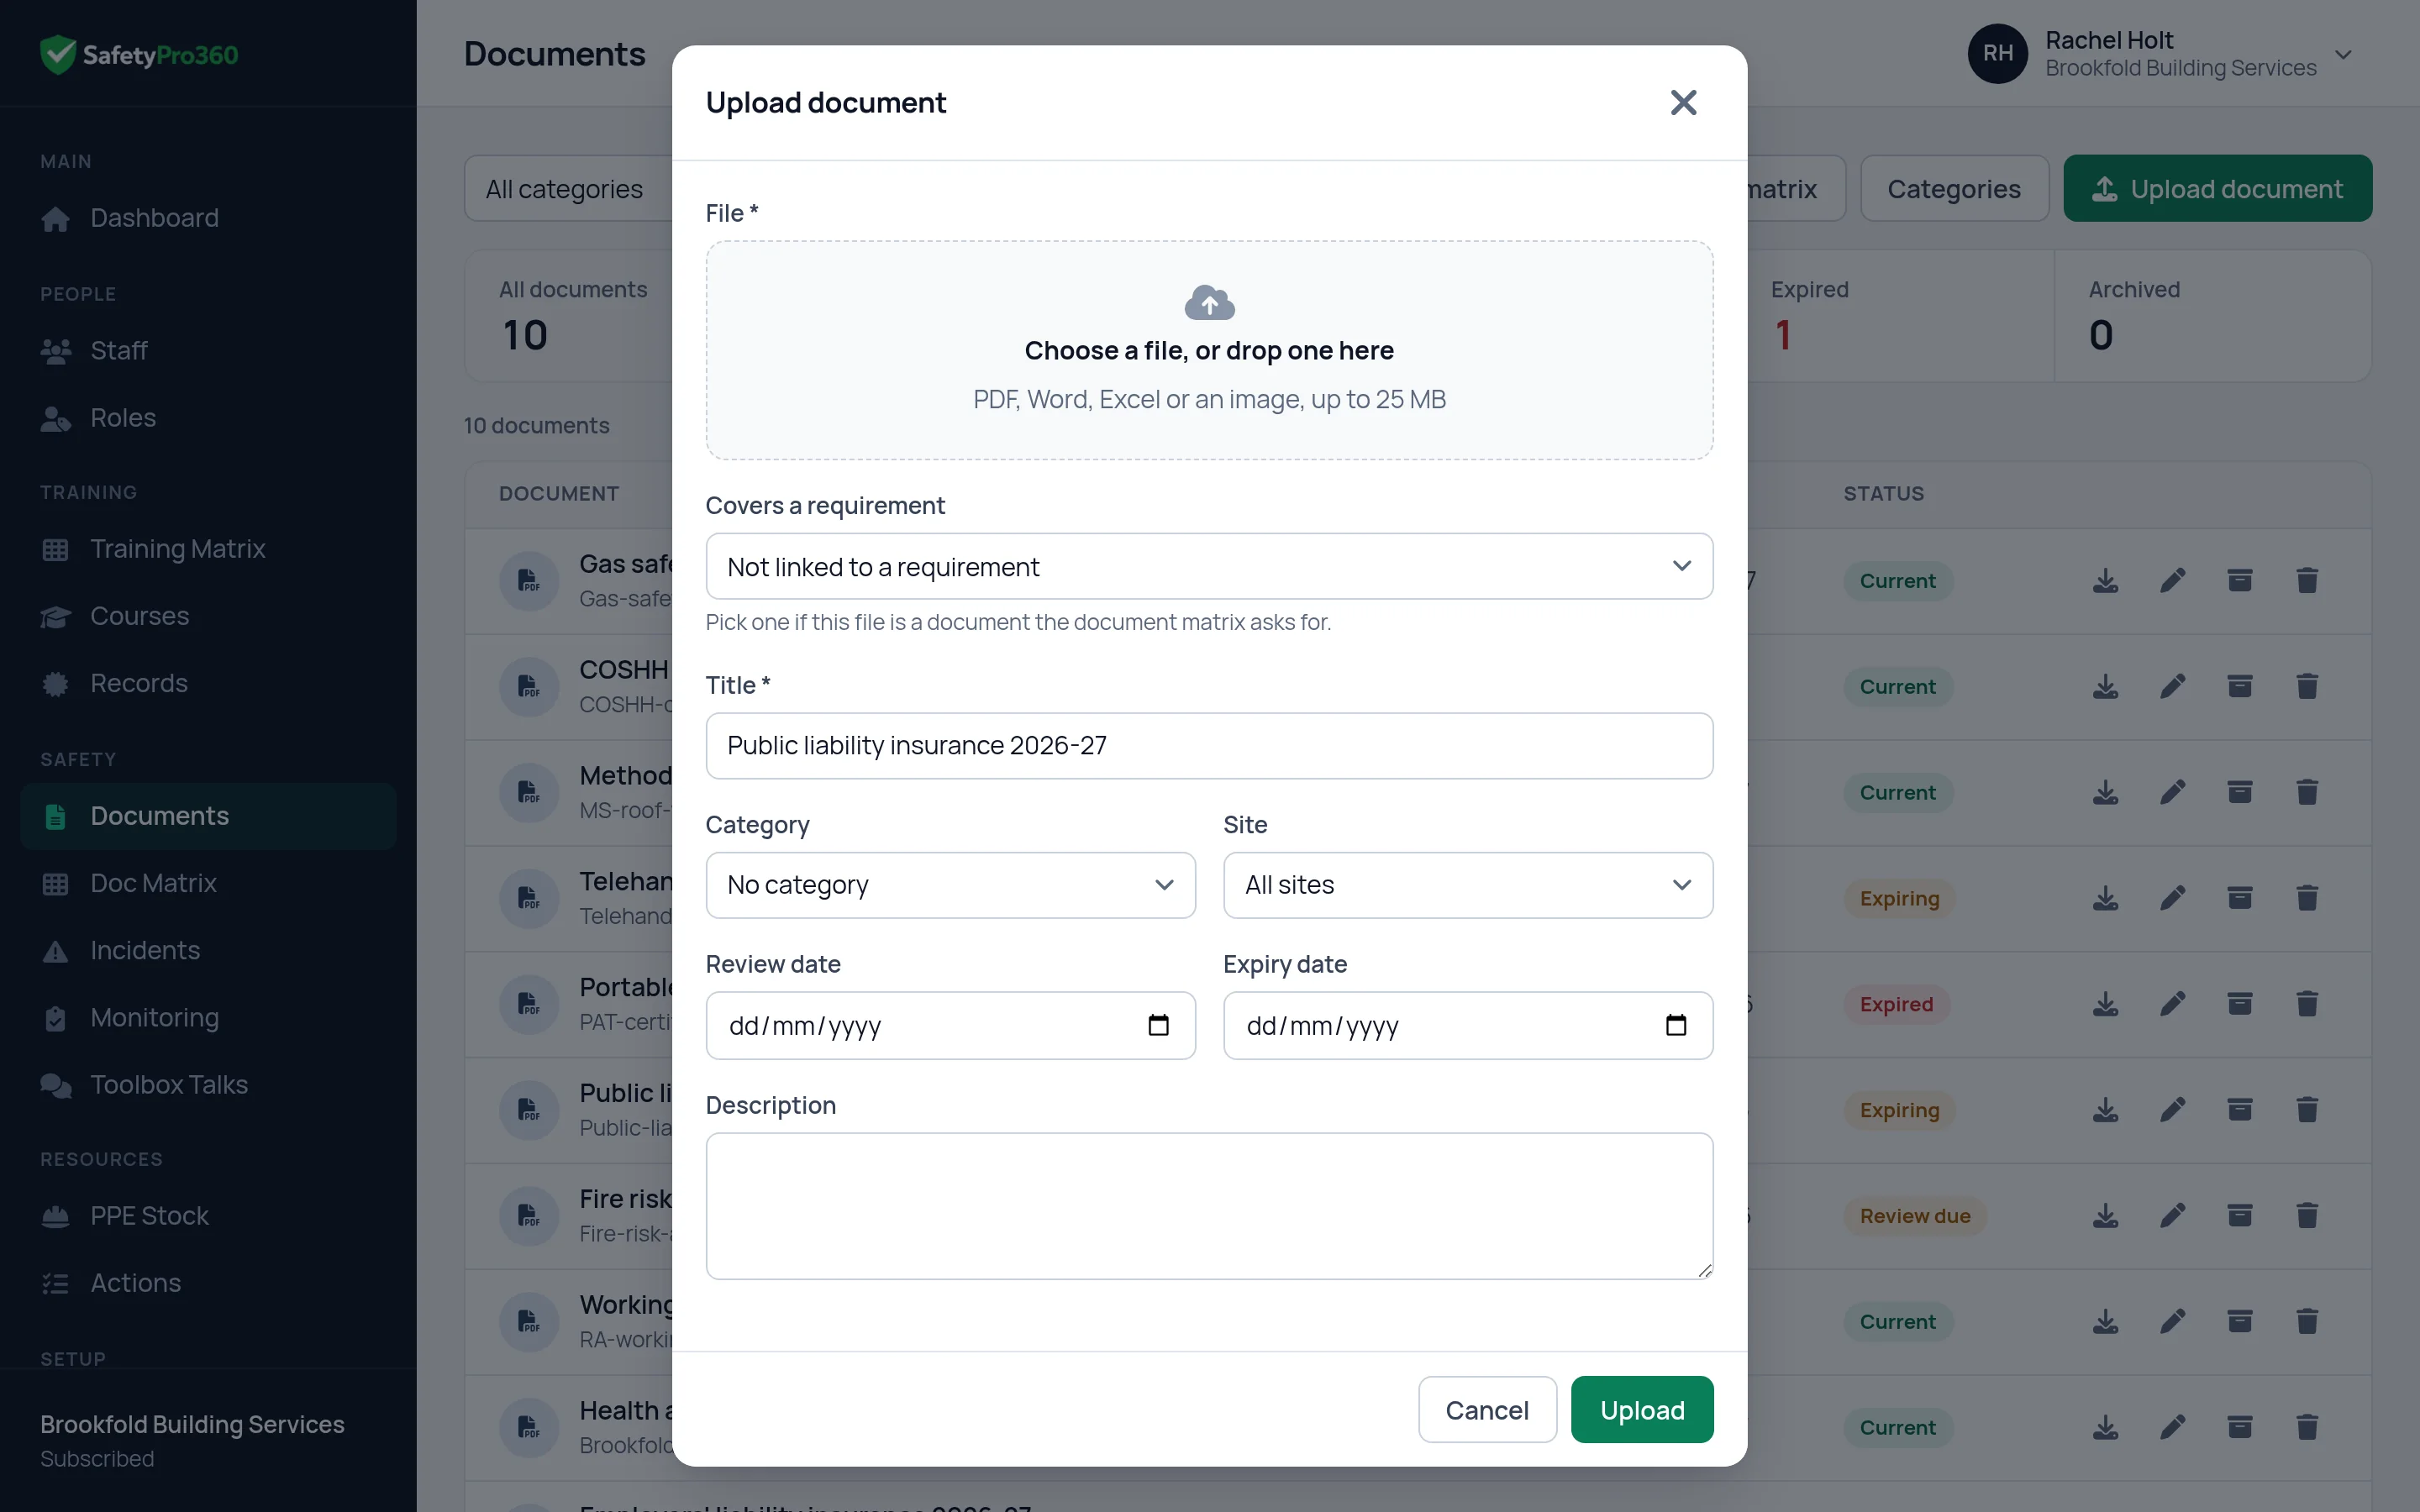
Task: Open the All categories filter
Action: (568, 189)
